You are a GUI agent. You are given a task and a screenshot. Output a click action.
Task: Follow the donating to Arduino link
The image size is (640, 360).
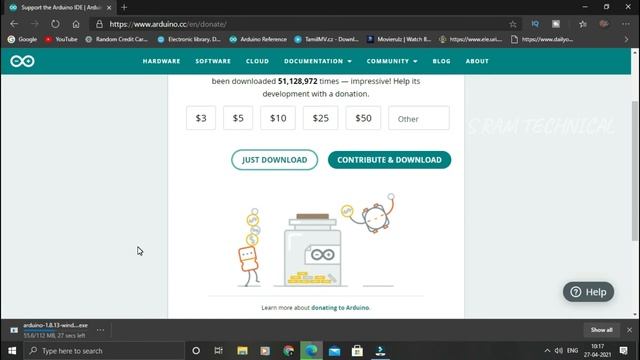[340, 308]
